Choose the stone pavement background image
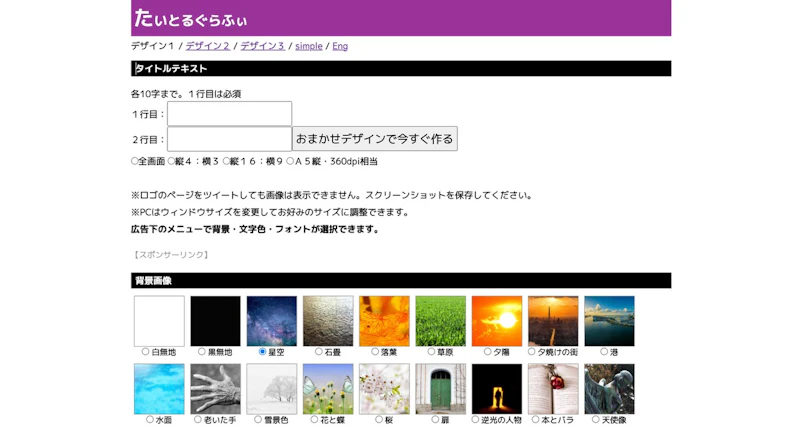Image resolution: width=800 pixels, height=432 pixels. [x=328, y=321]
